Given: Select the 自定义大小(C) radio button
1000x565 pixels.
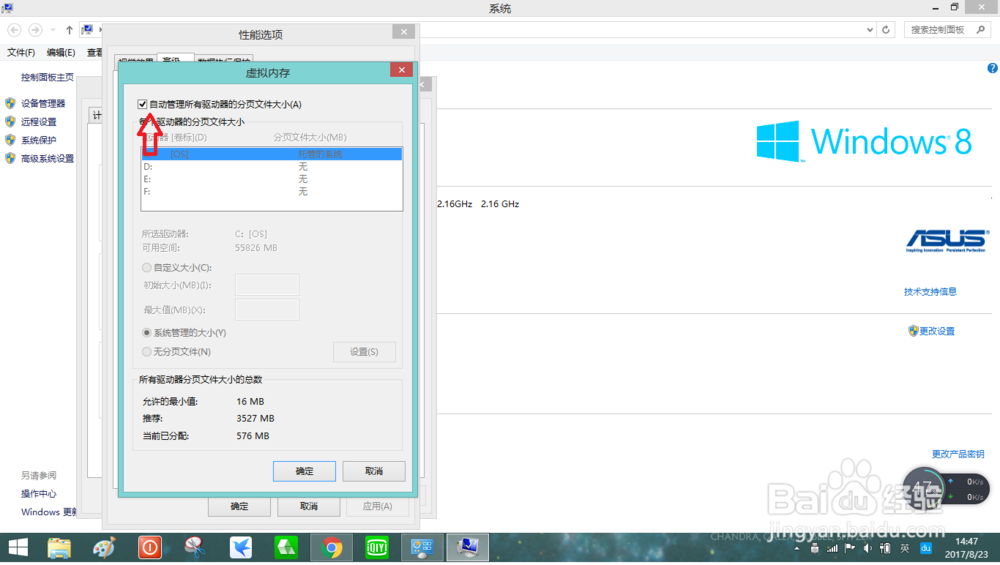Looking at the screenshot, I should 147,267.
